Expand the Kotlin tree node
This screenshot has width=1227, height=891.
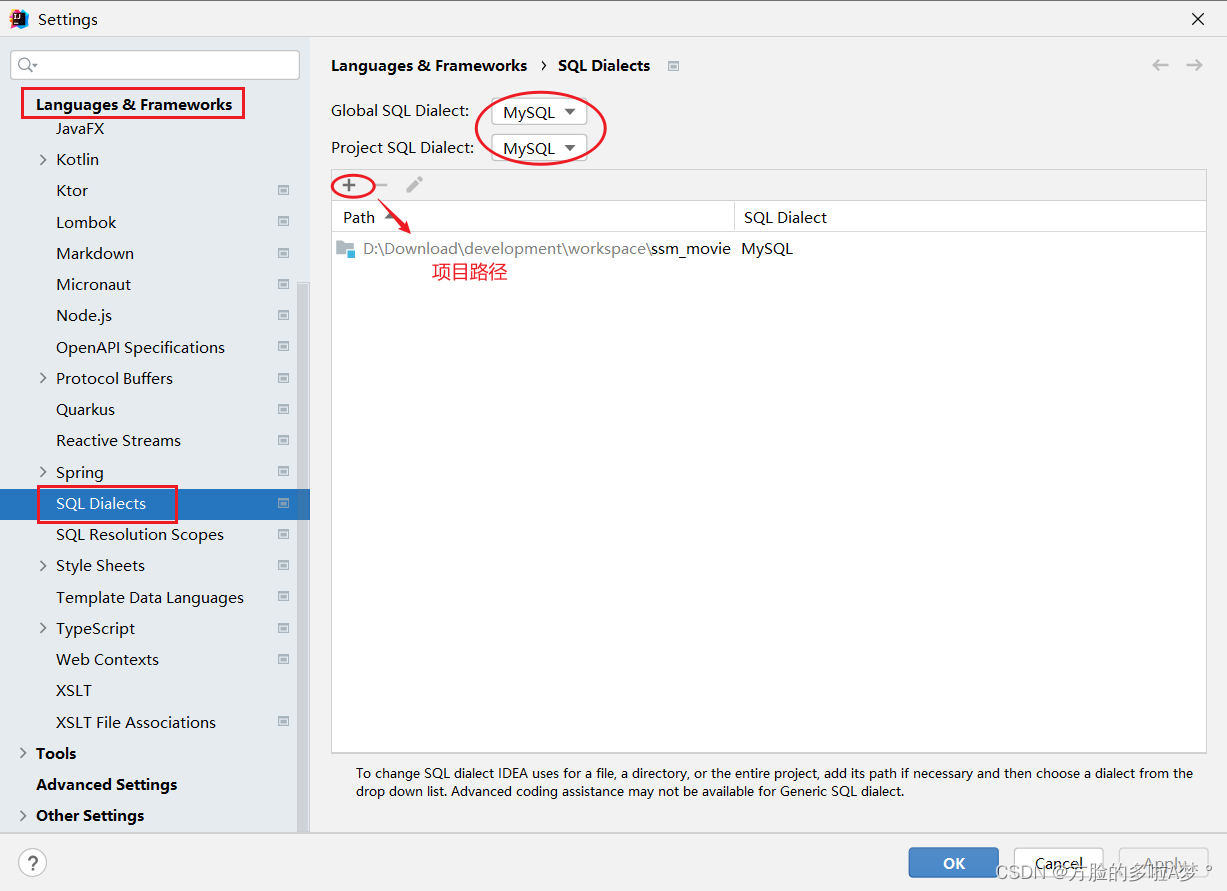click(42, 159)
